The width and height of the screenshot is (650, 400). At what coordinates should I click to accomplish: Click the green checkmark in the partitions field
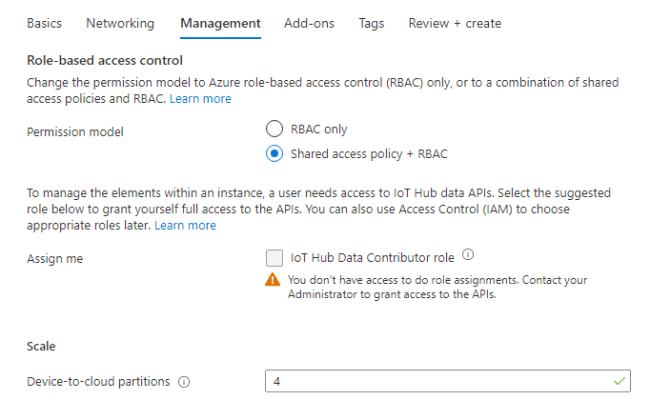[x=619, y=381]
